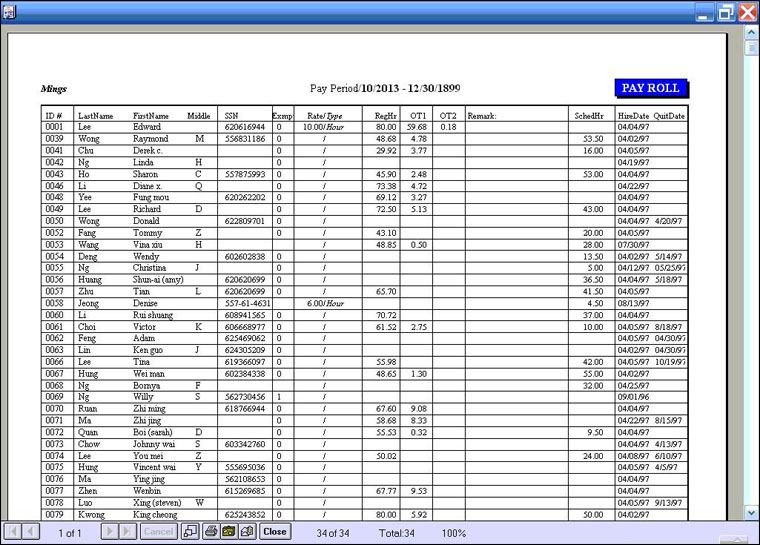Open the window system menu icon
This screenshot has width=760, height=545.
(x=9, y=11)
